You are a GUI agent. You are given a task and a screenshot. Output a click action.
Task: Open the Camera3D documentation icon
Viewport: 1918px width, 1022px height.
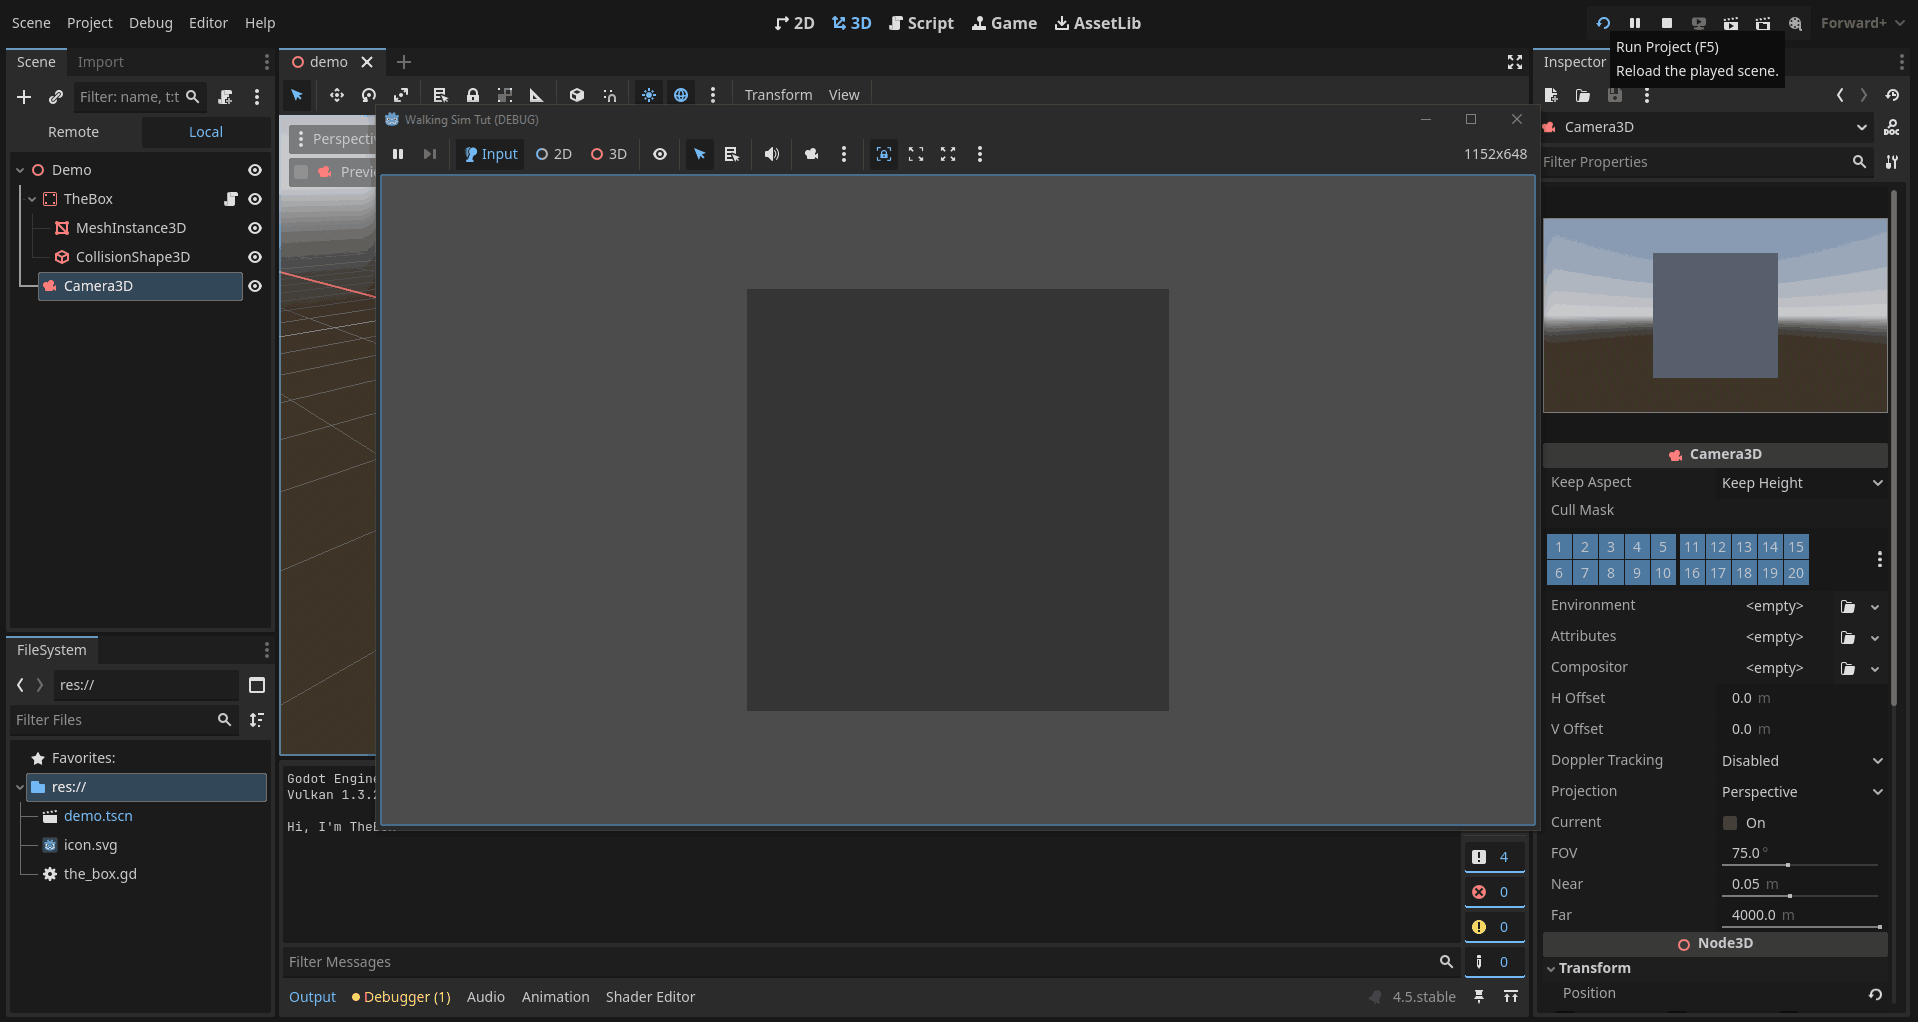(x=1892, y=127)
